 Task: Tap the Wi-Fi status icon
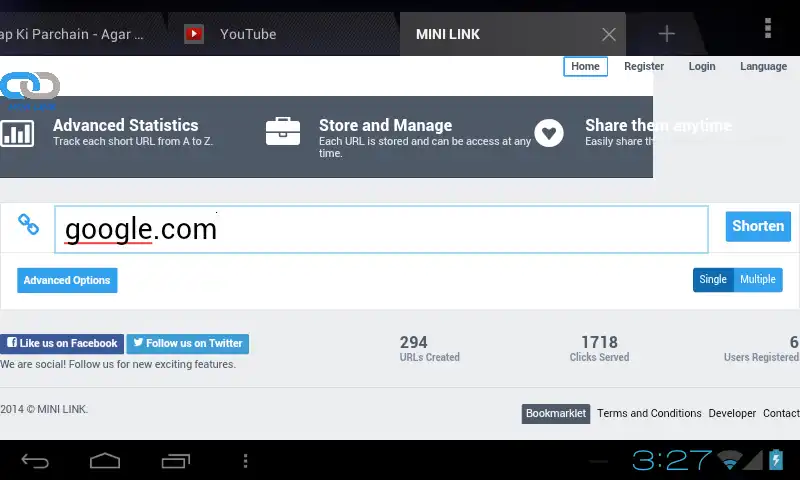click(x=730, y=460)
